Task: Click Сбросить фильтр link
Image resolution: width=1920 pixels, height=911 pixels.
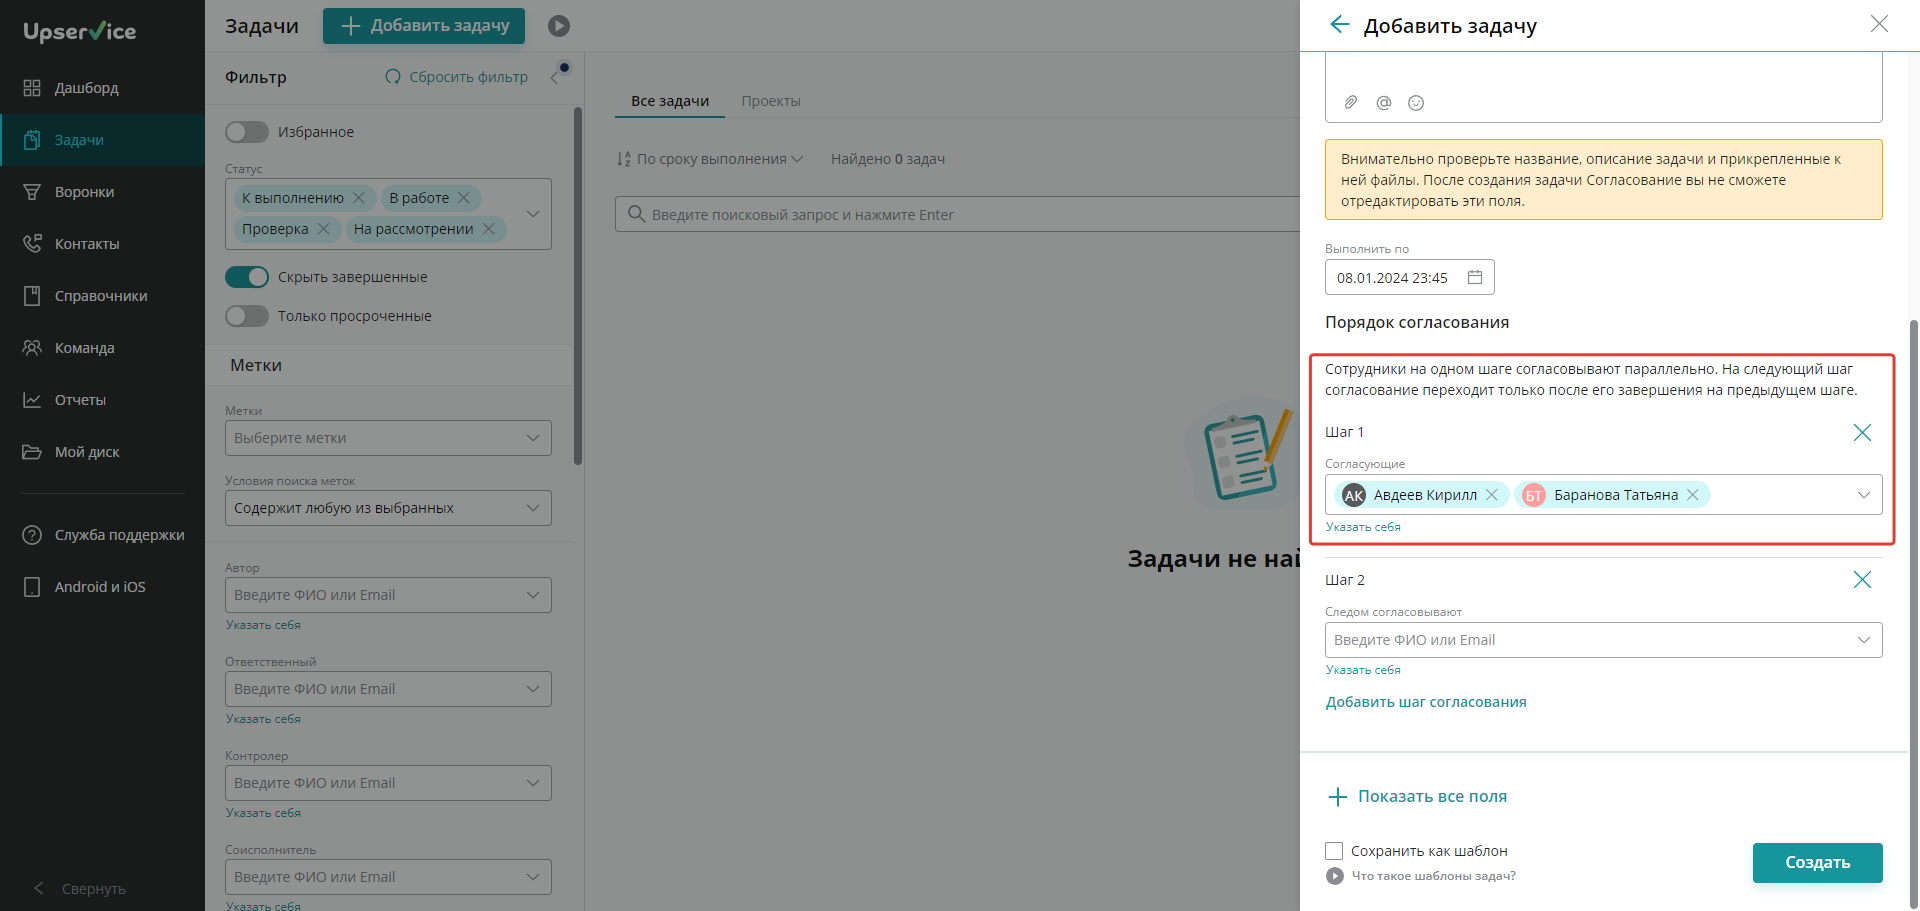Action: click(457, 77)
